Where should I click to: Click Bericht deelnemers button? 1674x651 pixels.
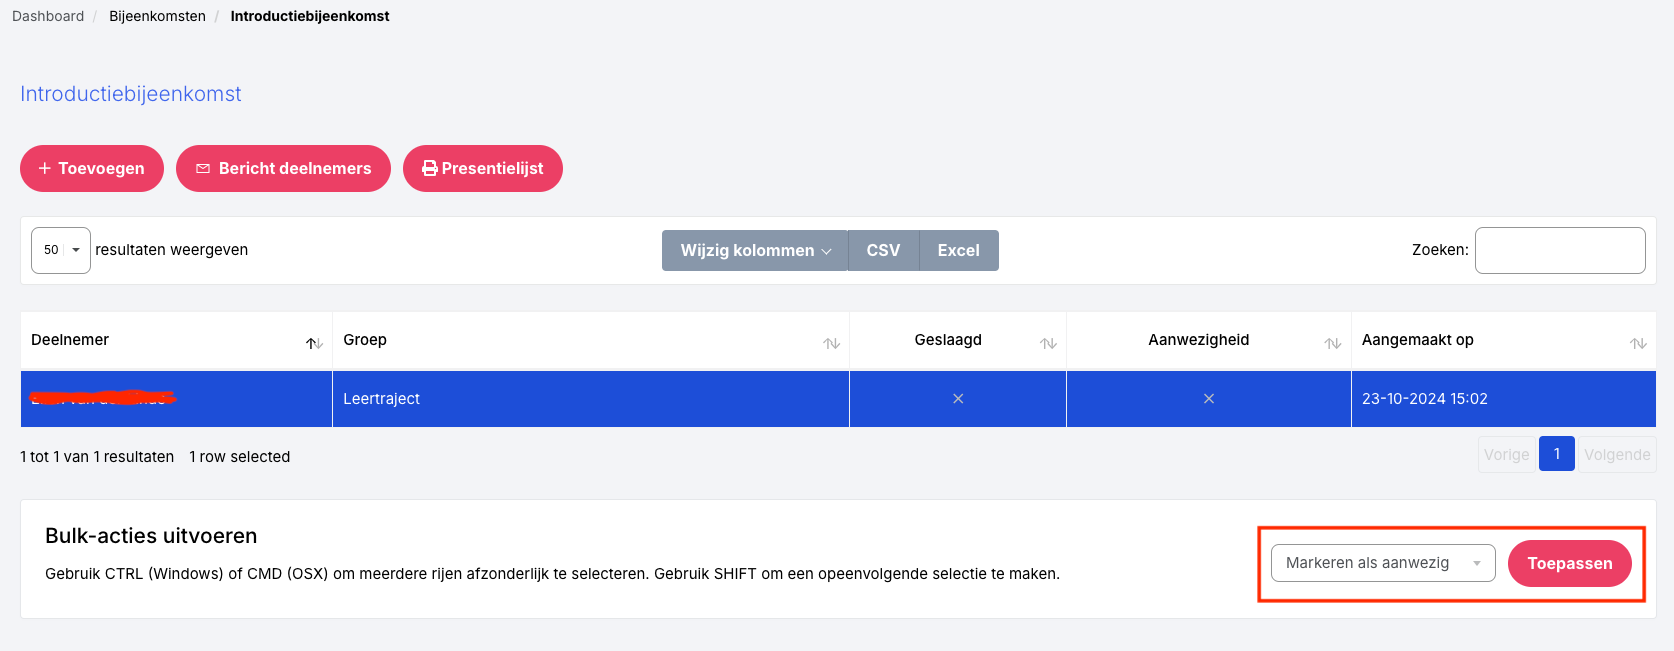[283, 169]
